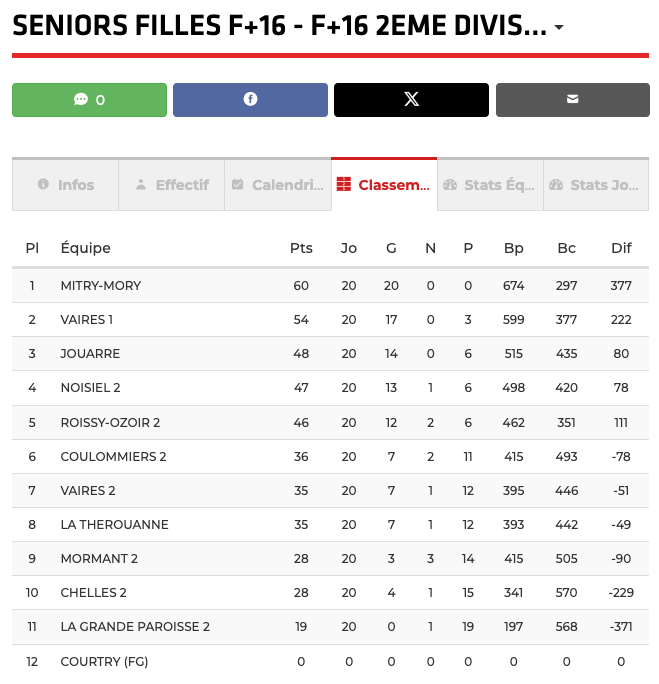The height and width of the screenshot is (684, 659).
Task: Share the page by email
Action: click(x=572, y=100)
